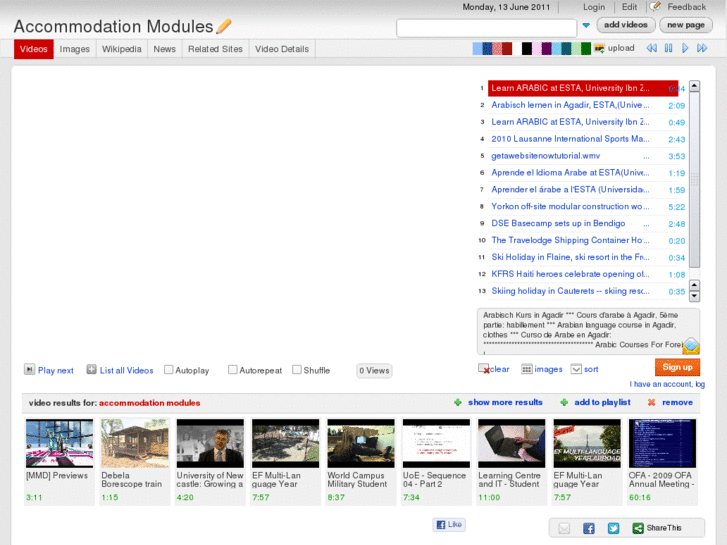Click the add videos button

pos(625,25)
